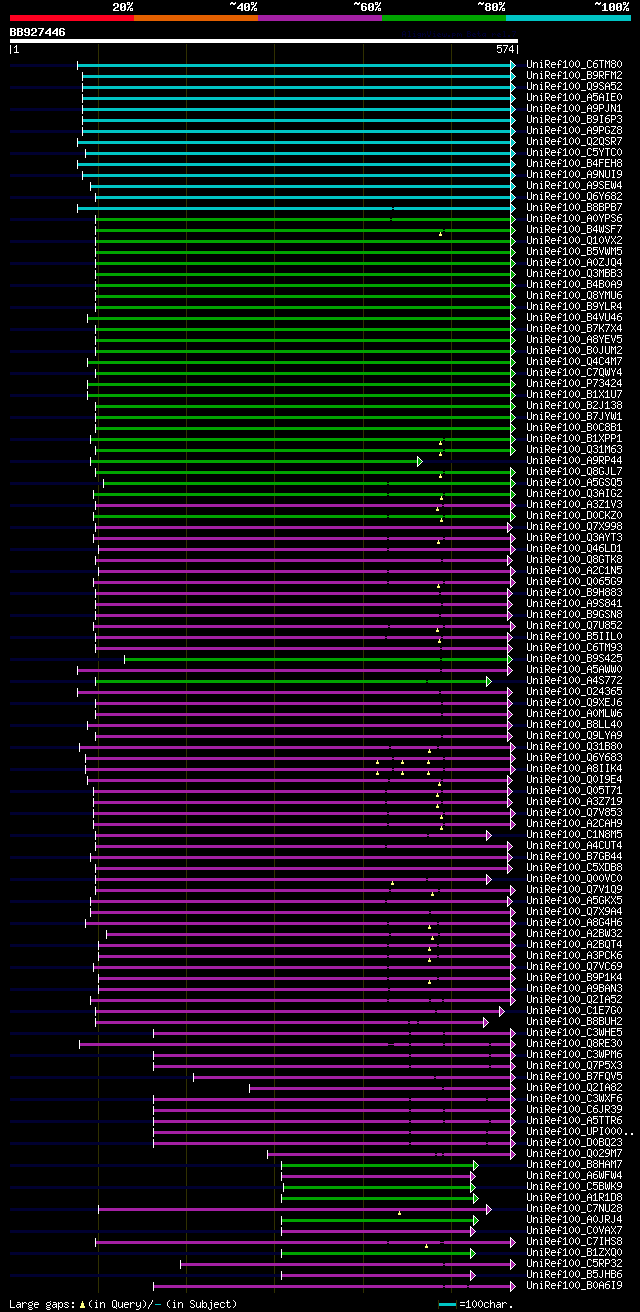Click the query end position 574
640x1312 pixels.
pyautogui.click(x=505, y=49)
